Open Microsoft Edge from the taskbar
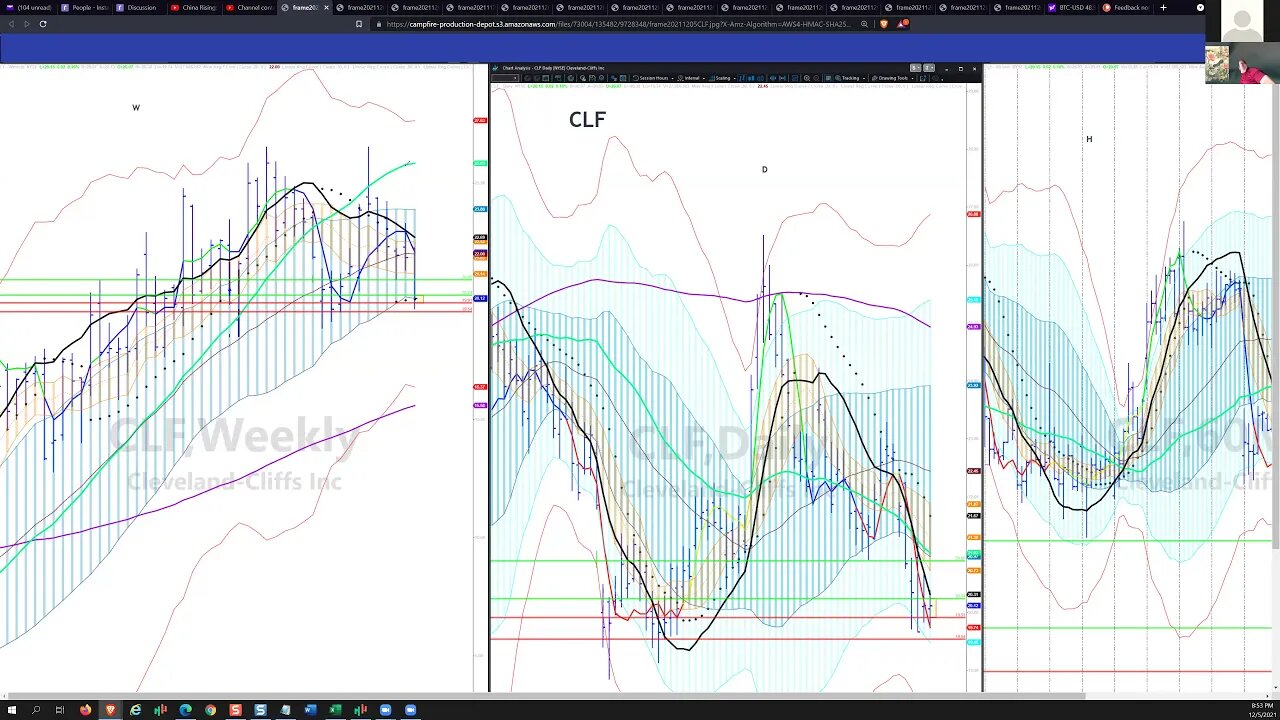The width and height of the screenshot is (1280, 720). point(185,710)
